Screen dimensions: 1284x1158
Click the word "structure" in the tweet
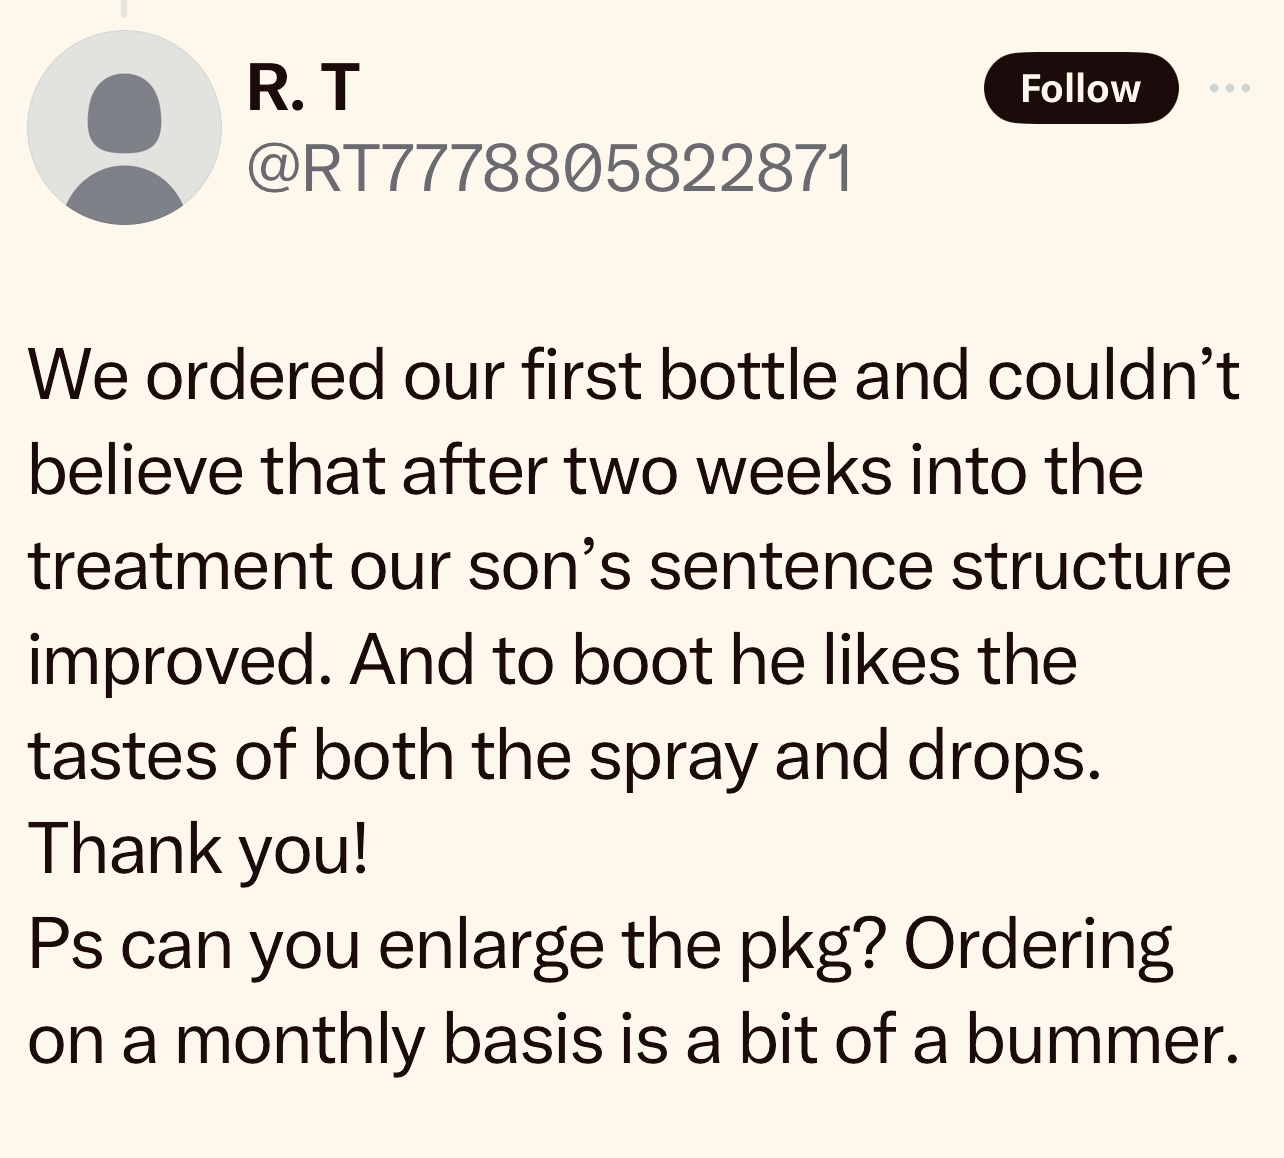[1090, 565]
